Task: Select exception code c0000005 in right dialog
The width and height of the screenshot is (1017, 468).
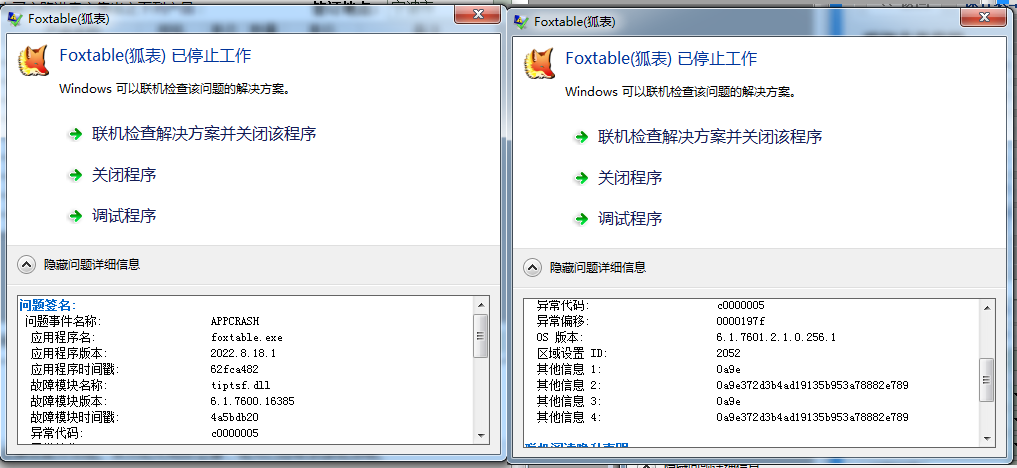Action: 741,305
